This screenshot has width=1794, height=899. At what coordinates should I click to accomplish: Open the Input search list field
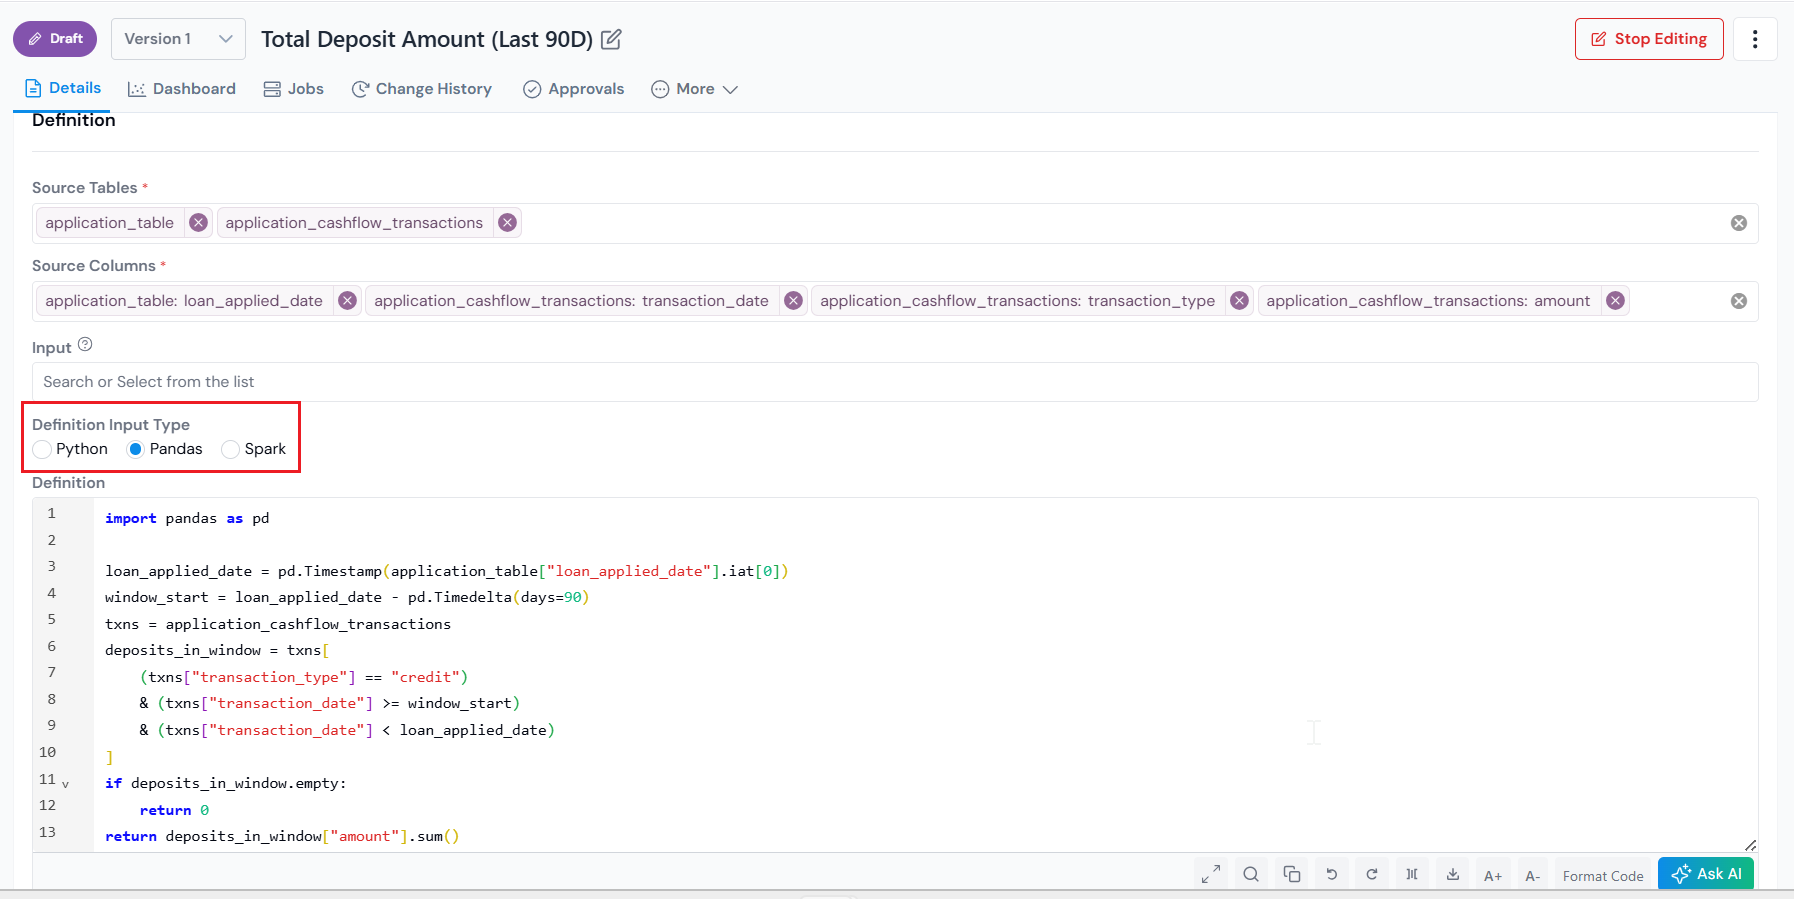[x=895, y=382]
